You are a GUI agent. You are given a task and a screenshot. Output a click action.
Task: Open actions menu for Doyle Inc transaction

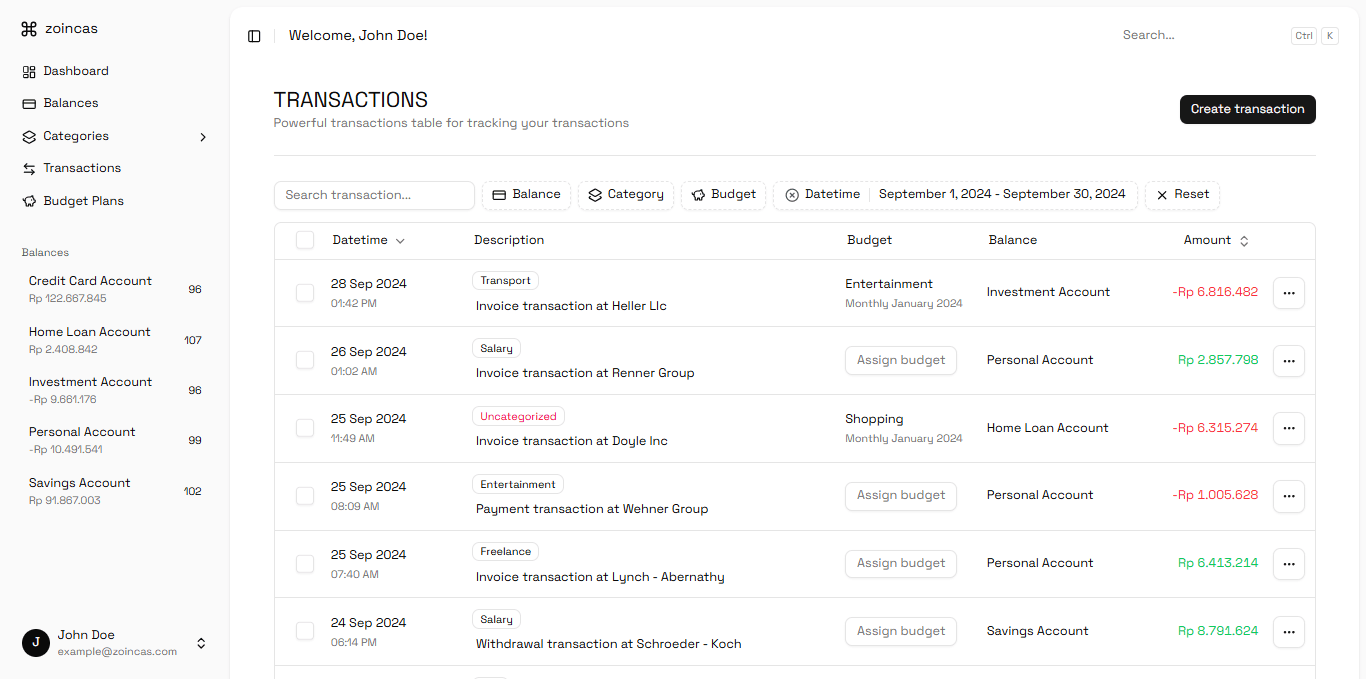pos(1288,428)
